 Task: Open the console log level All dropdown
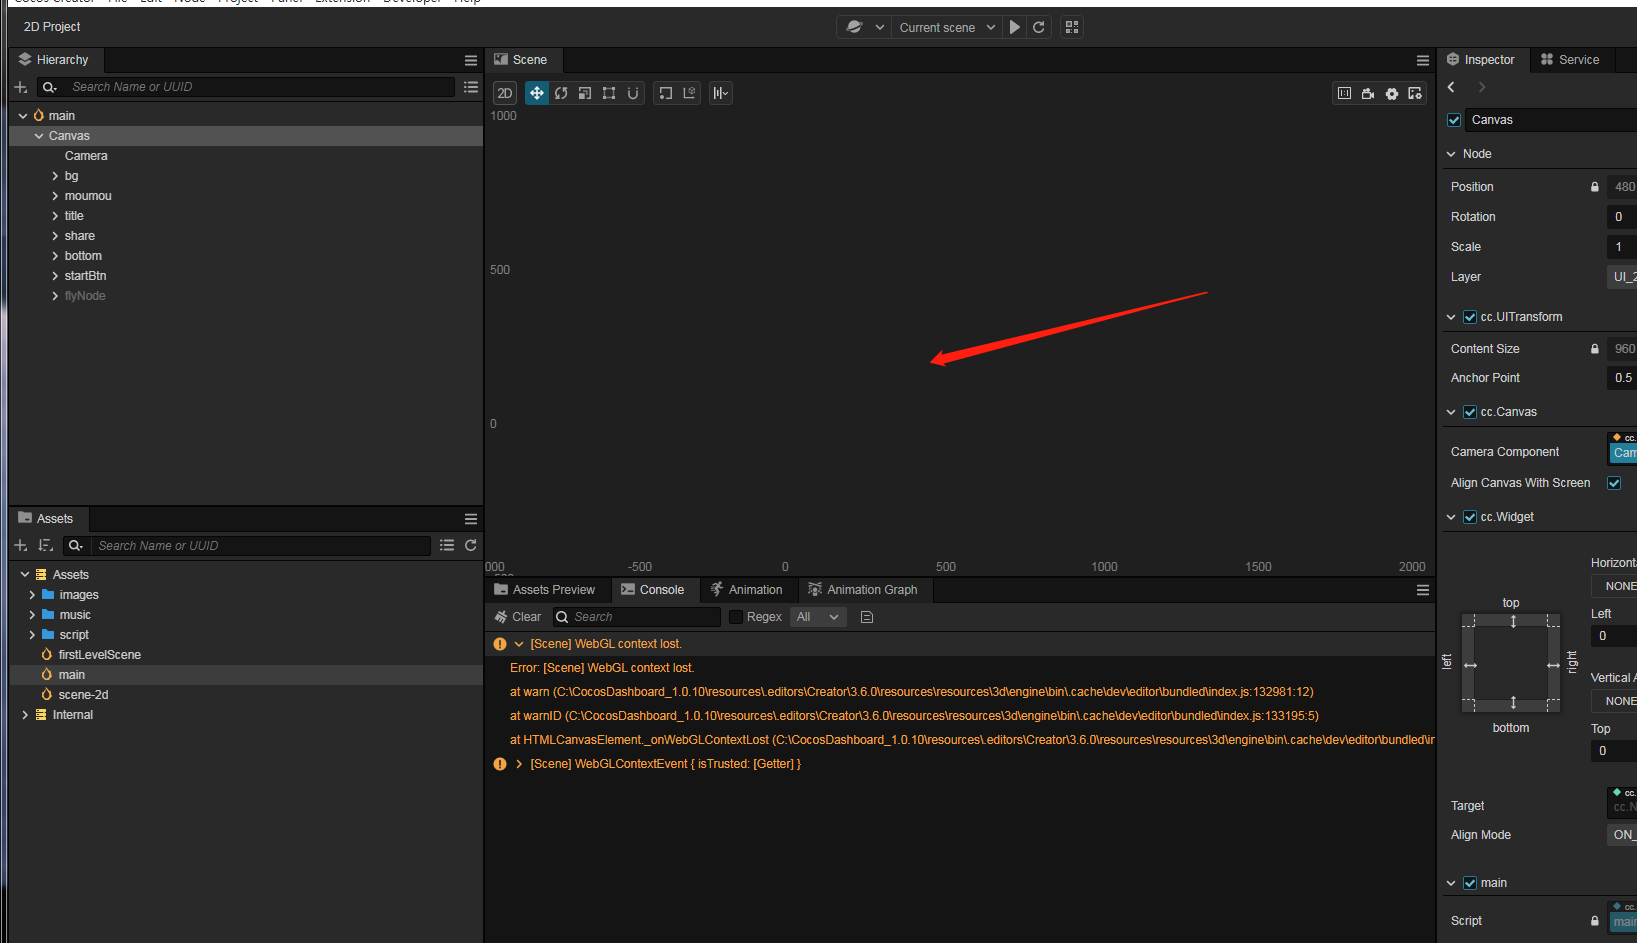pyautogui.click(x=818, y=617)
